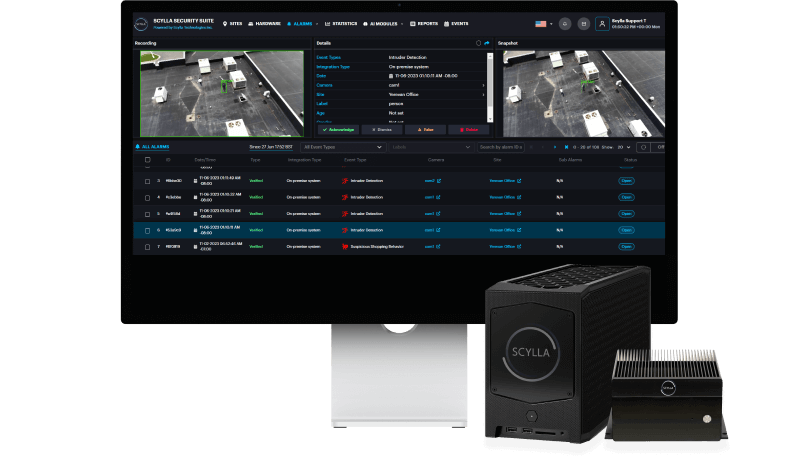Open the language flag dropdown
This screenshot has width=812, height=456.
pyautogui.click(x=543, y=24)
